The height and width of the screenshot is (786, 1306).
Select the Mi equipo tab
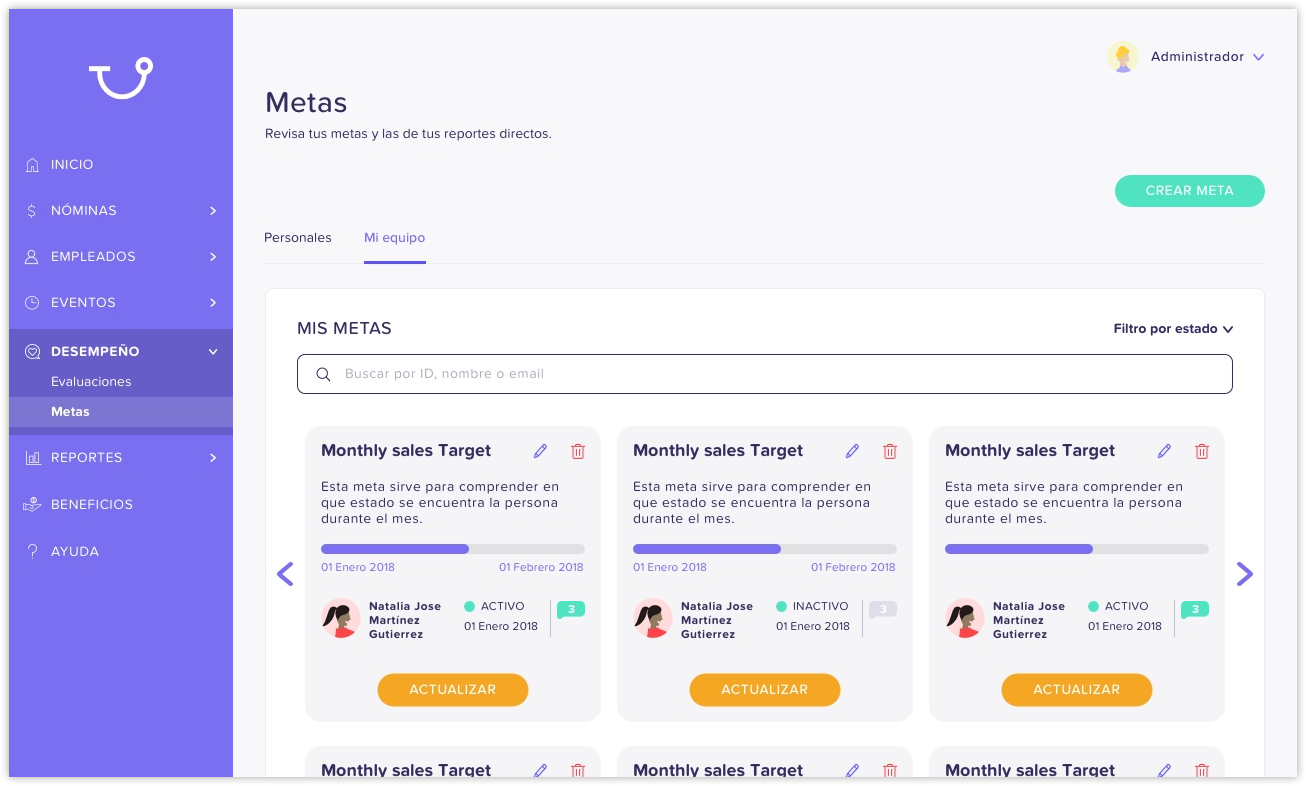394,238
